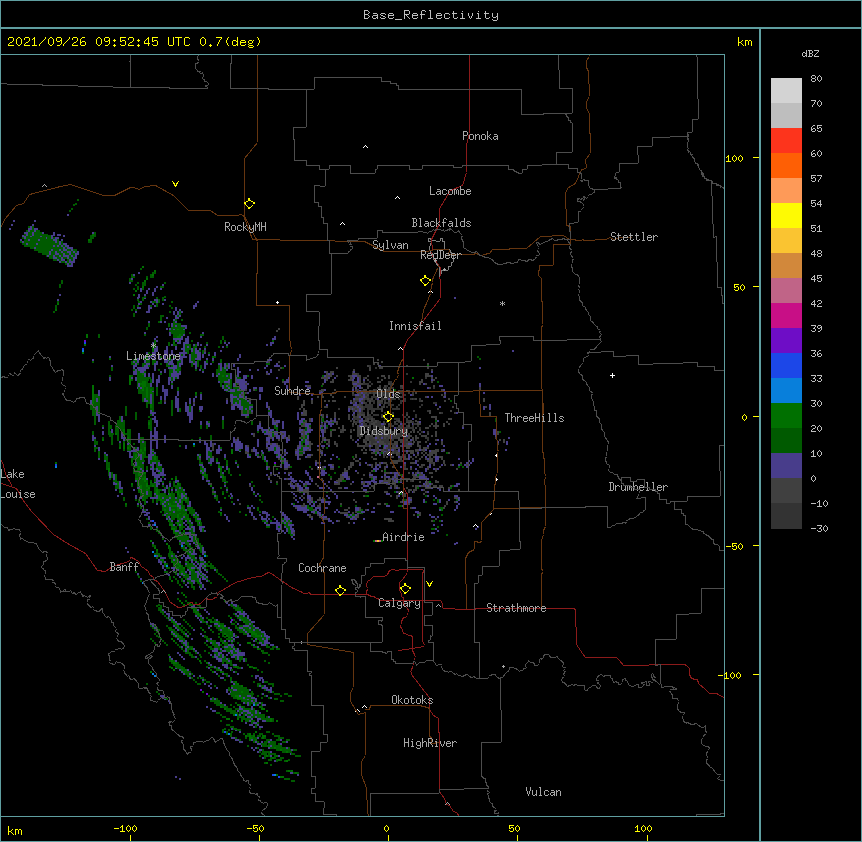
Task: Select the Strathmore label
Action: (x=516, y=608)
